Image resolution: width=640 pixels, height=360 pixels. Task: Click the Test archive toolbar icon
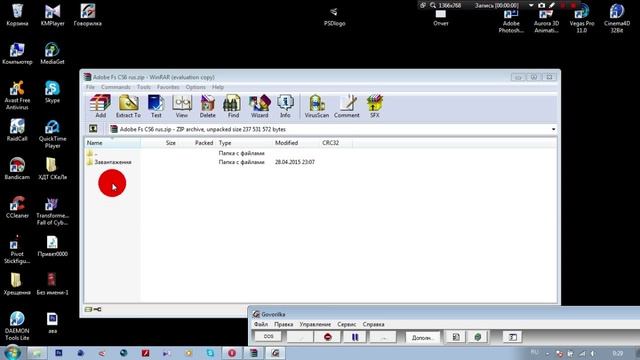click(156, 106)
